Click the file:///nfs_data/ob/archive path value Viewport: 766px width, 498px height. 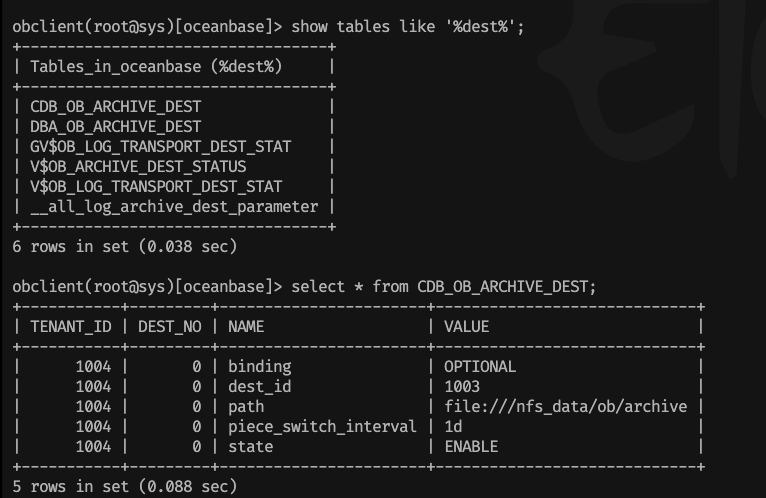[566, 407]
